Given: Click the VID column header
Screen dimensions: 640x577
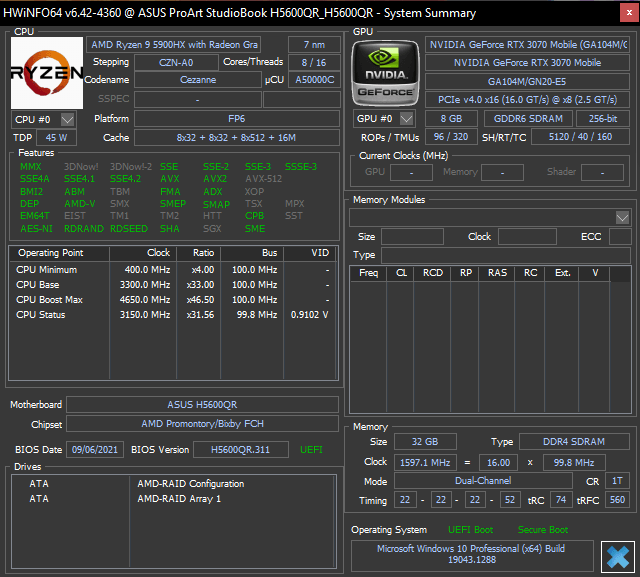Looking at the screenshot, I should click(x=310, y=253).
